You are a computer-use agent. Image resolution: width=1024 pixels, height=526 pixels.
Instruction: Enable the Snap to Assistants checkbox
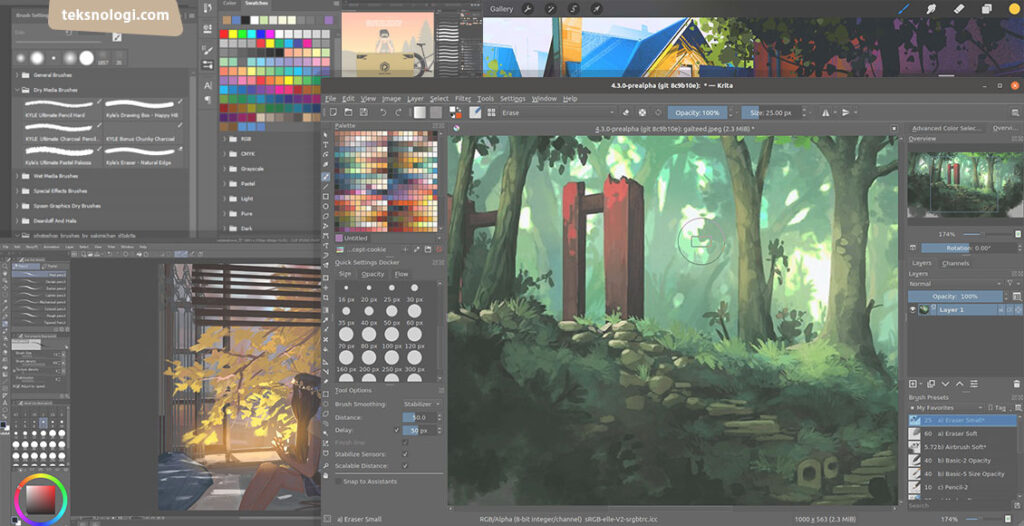point(338,482)
